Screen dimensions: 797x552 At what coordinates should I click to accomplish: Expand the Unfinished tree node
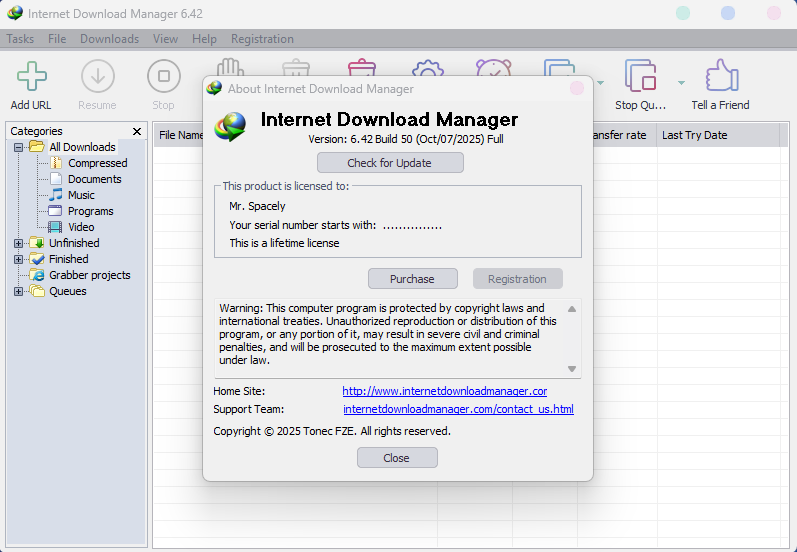click(x=18, y=243)
